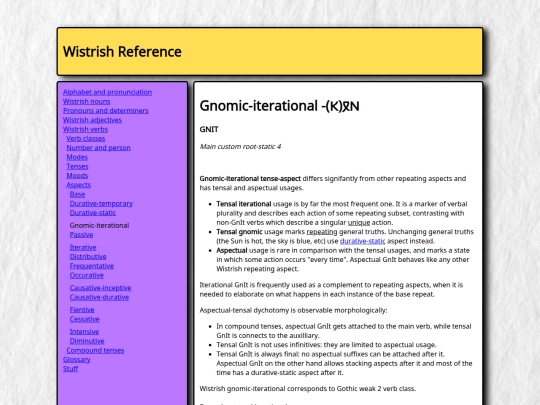Image resolution: width=540 pixels, height=405 pixels.
Task: Open Durative-temporary in sidebar
Action: click(x=101, y=204)
